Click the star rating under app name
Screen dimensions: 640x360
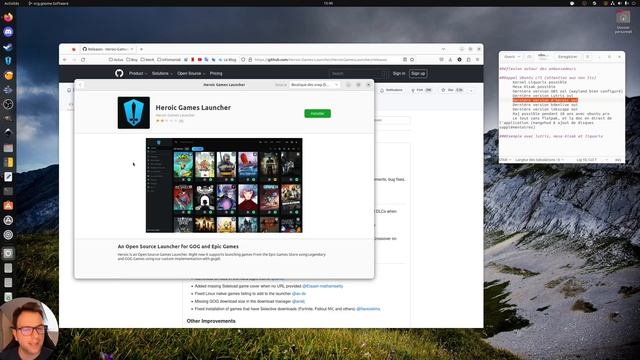(167, 121)
